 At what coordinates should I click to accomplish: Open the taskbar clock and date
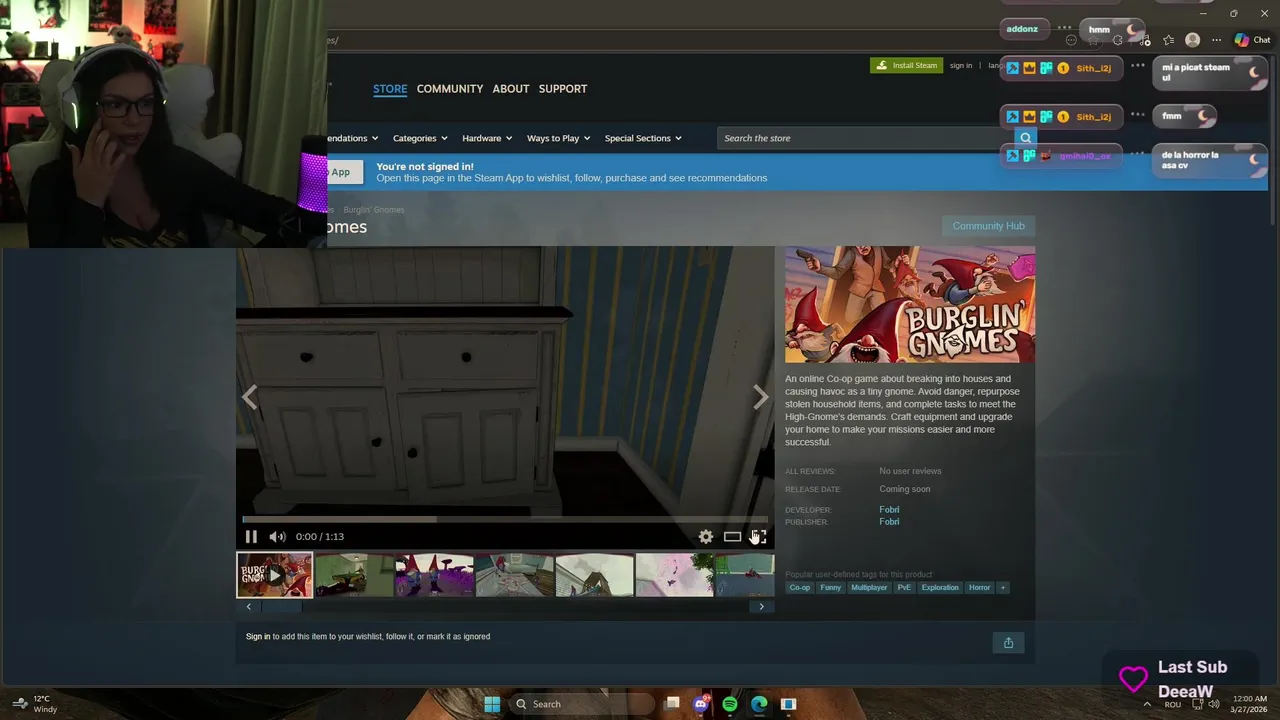point(1250,704)
